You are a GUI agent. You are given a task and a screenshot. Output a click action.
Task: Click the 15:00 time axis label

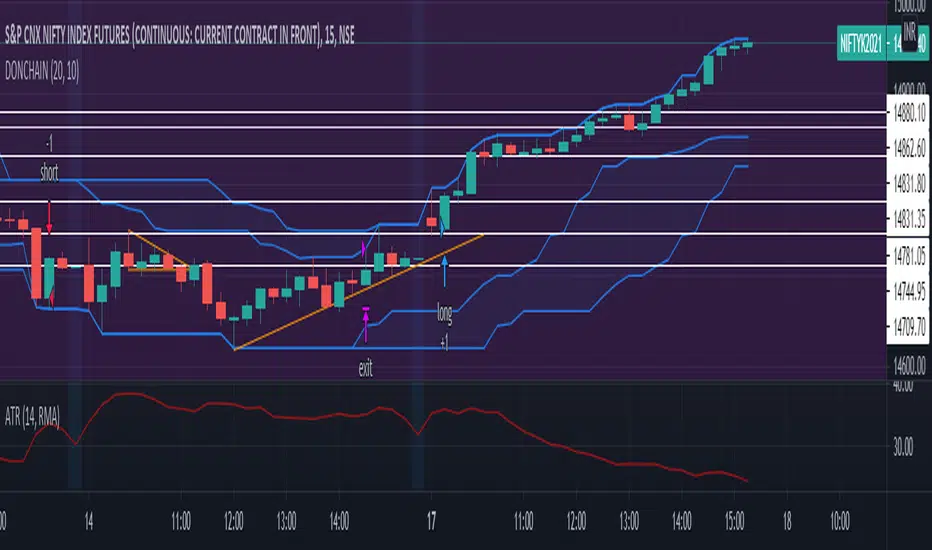pos(735,521)
